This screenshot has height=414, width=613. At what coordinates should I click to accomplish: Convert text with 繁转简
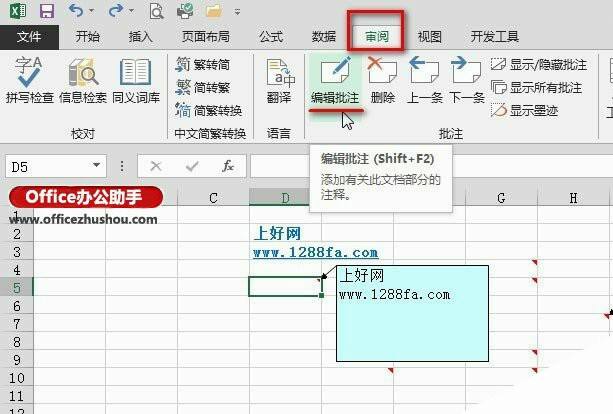pyautogui.click(x=203, y=65)
